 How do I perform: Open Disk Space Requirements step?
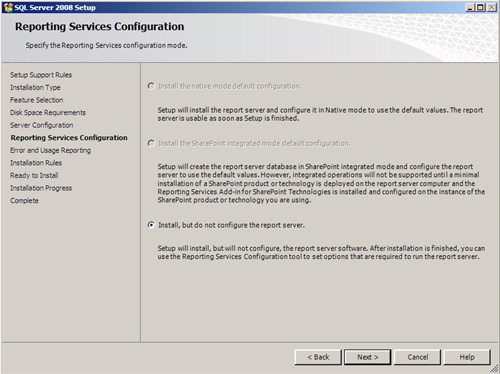click(x=48, y=113)
